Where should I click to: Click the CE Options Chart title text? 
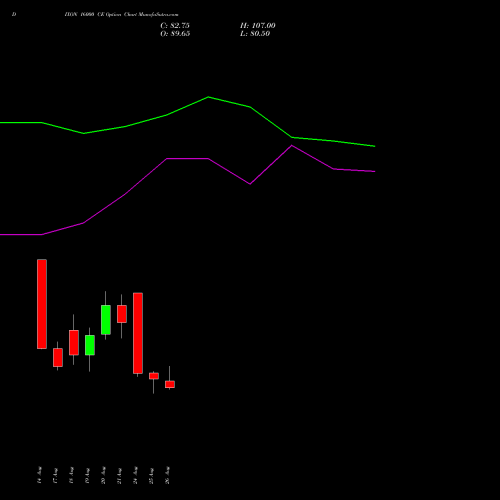[122, 14]
